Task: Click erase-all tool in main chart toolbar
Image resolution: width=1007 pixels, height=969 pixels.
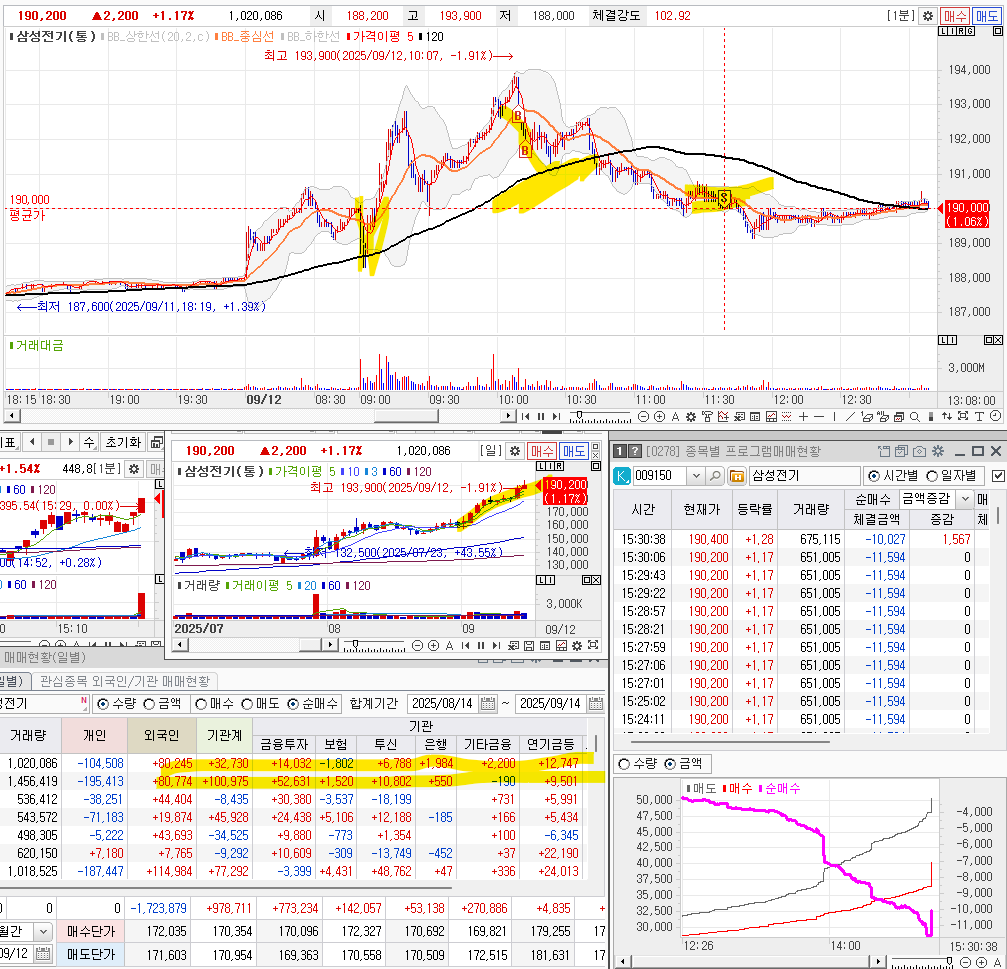Action: pyautogui.click(x=882, y=417)
